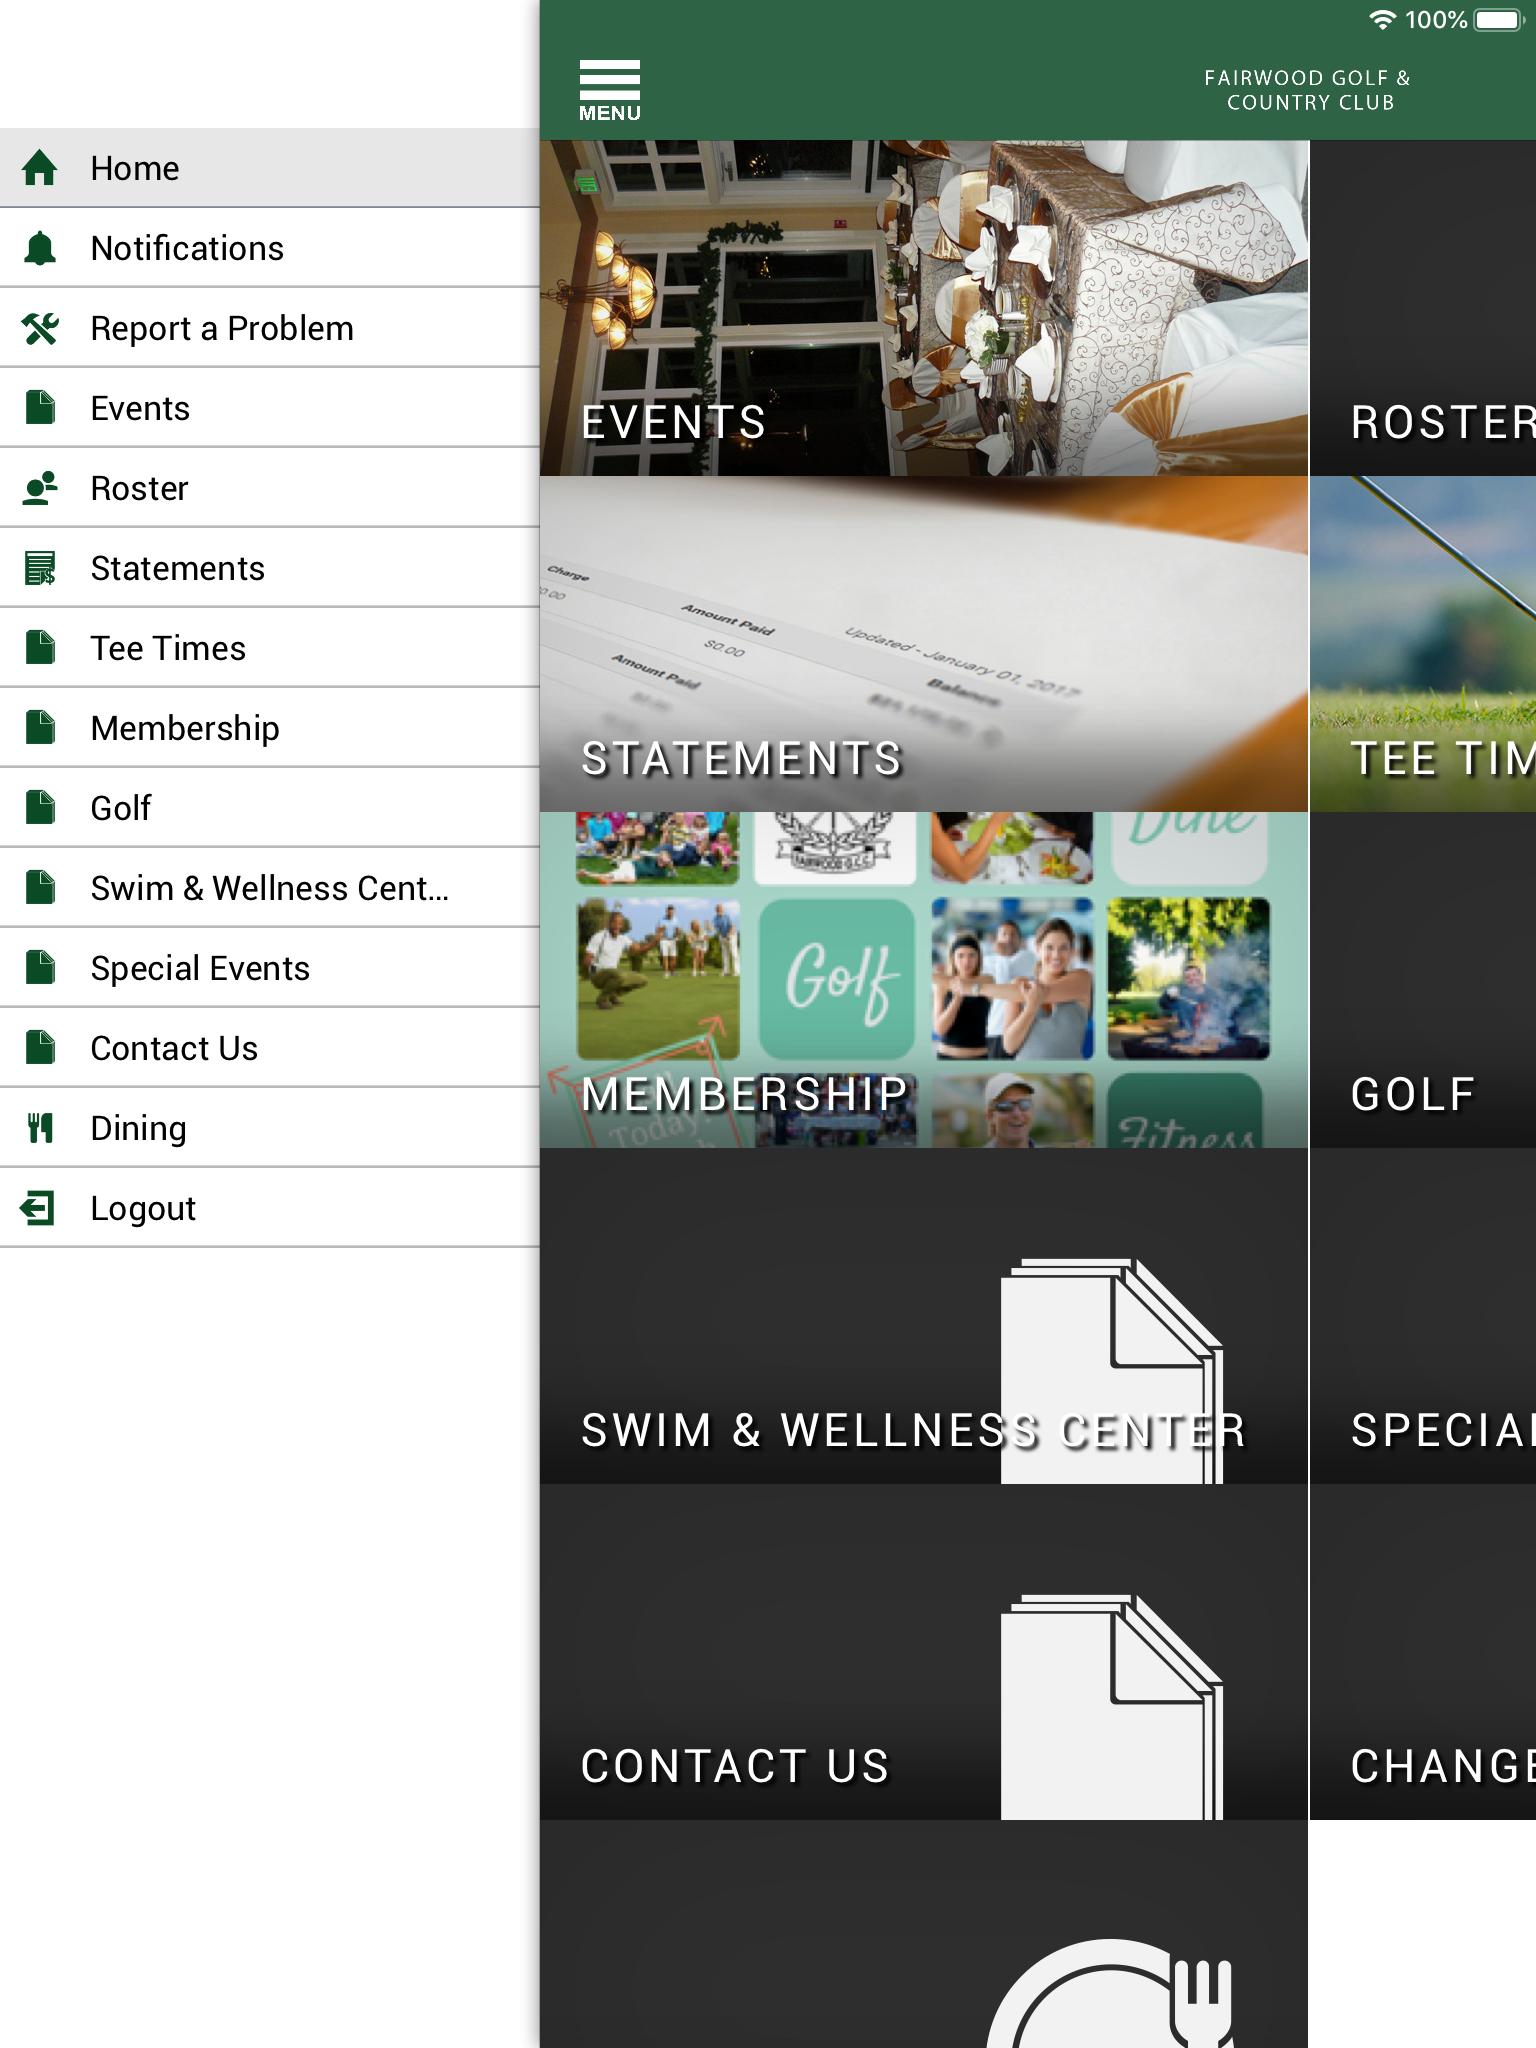1536x2048 pixels.
Task: Click the stacked pages icon on Contact Us tile
Action: coord(1112,1706)
